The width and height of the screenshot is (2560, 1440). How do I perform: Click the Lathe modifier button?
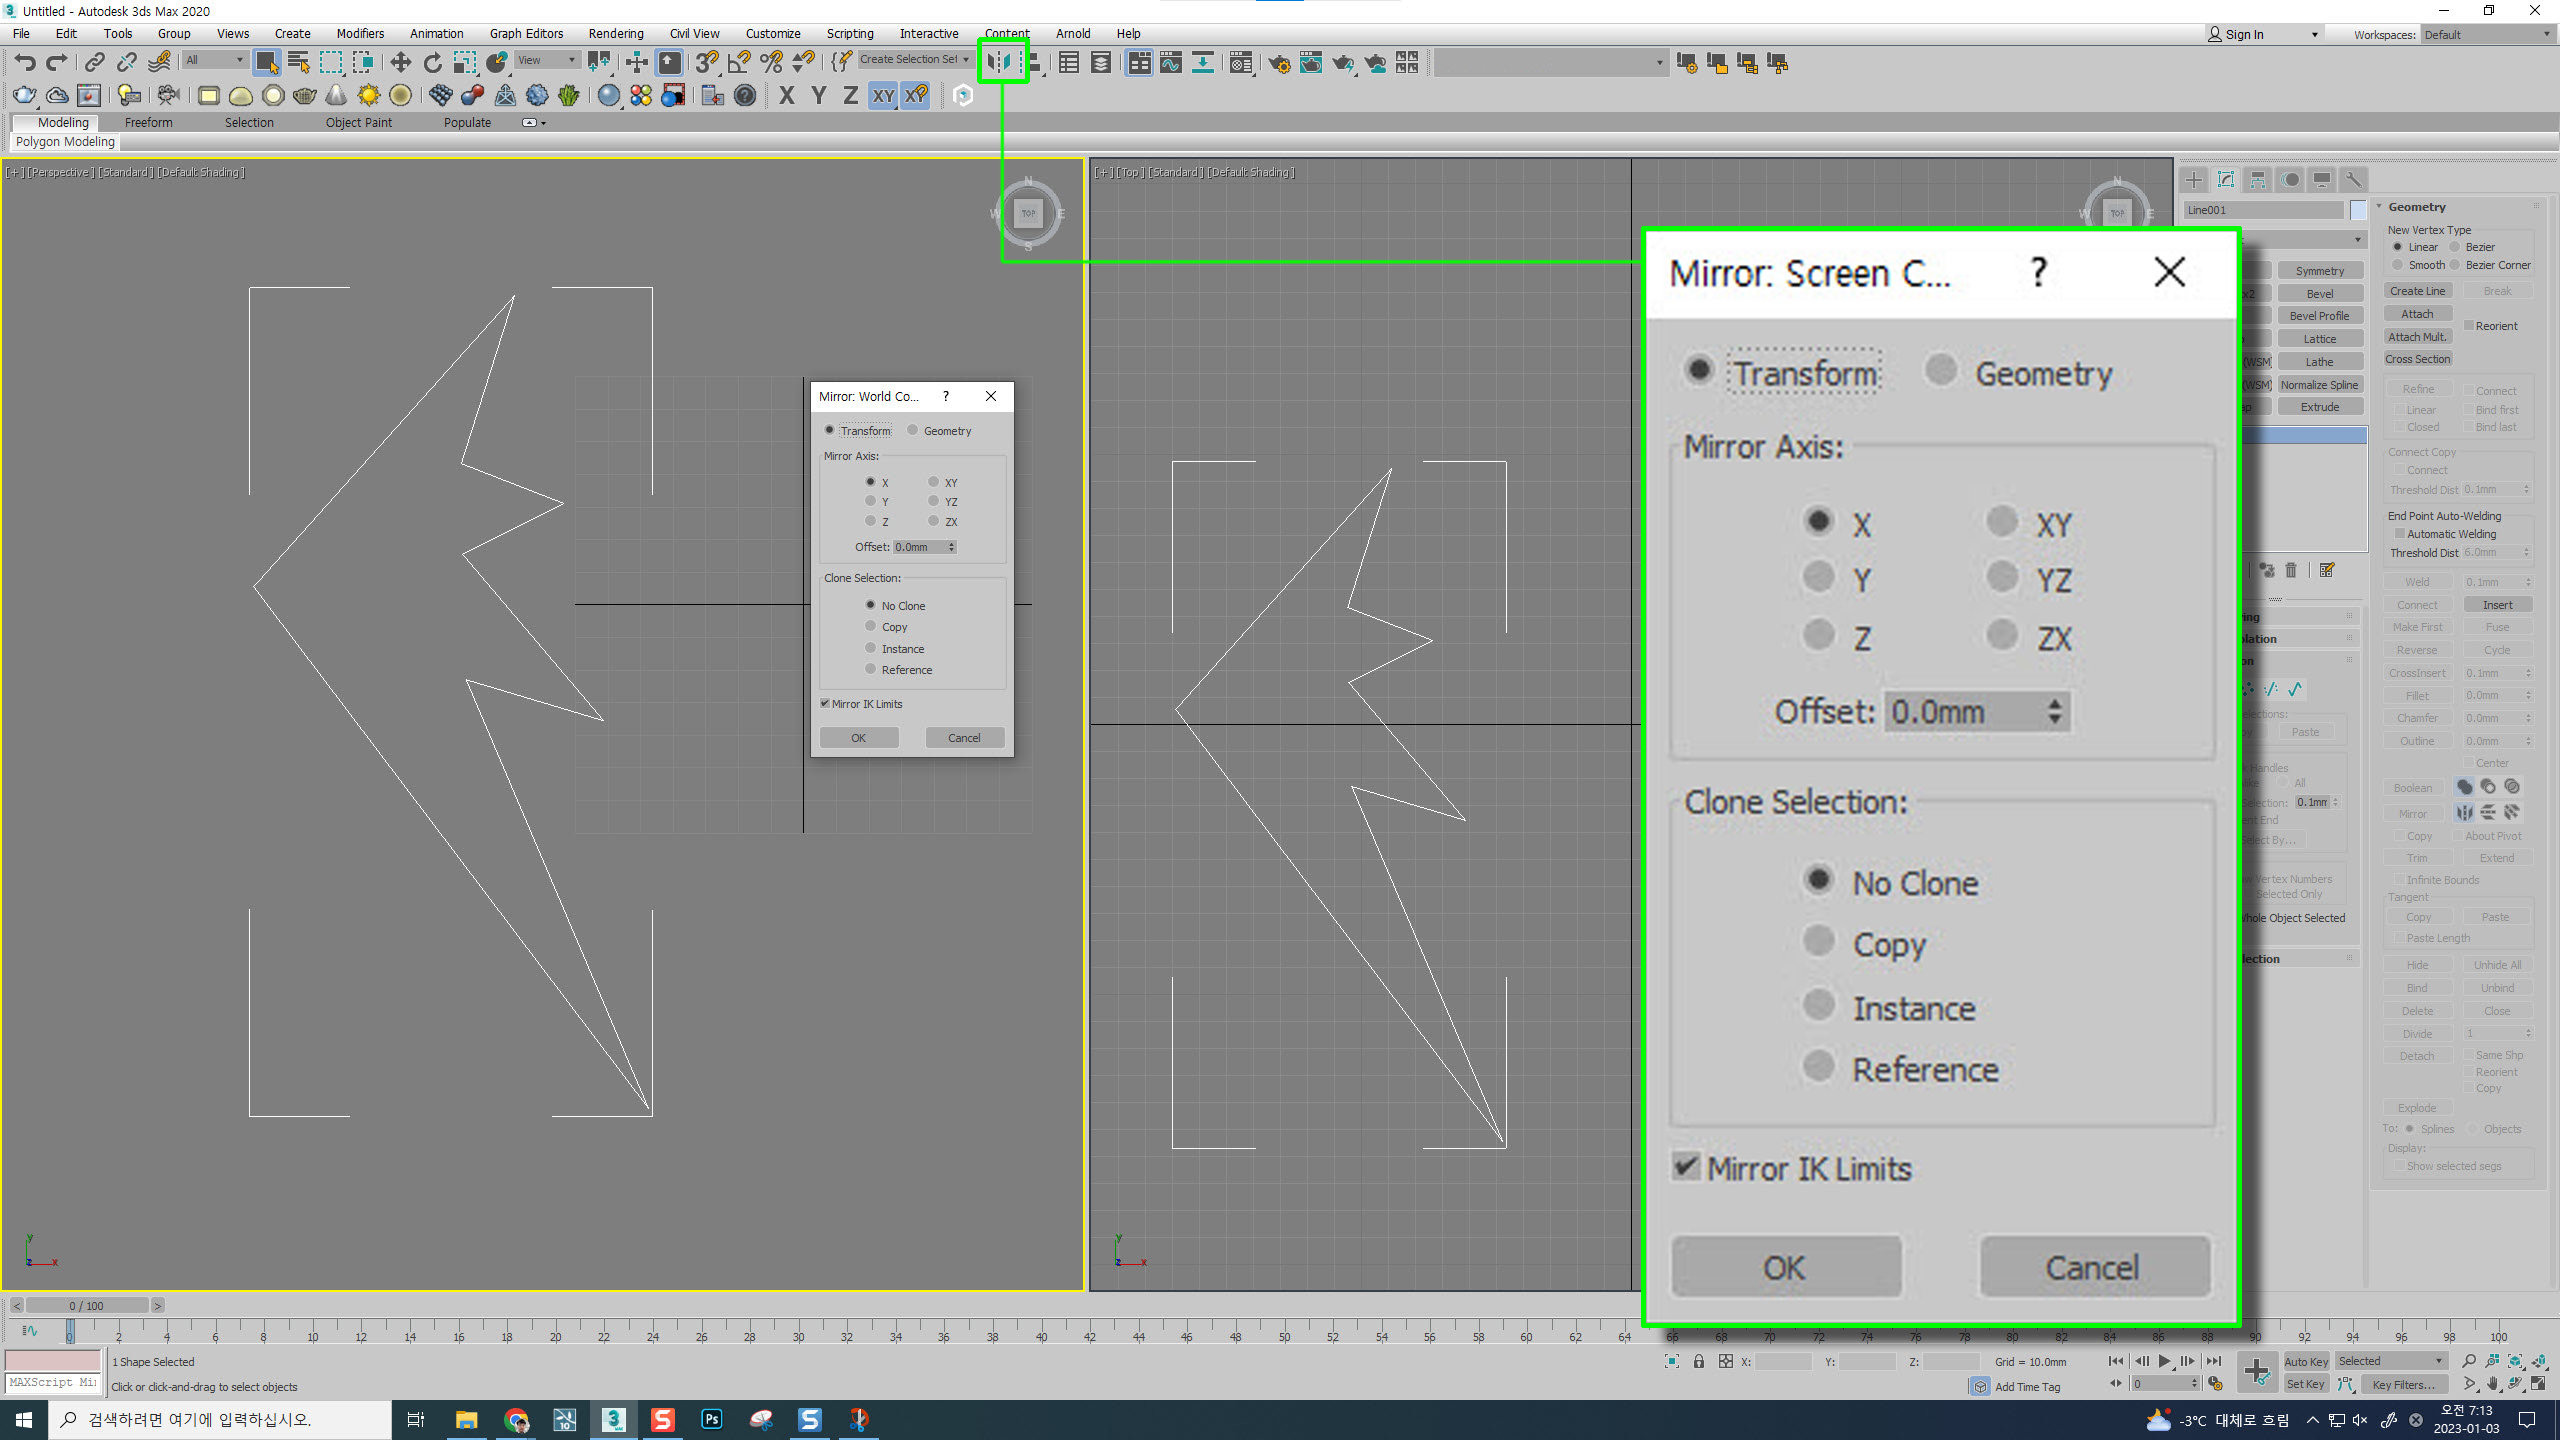[2319, 362]
